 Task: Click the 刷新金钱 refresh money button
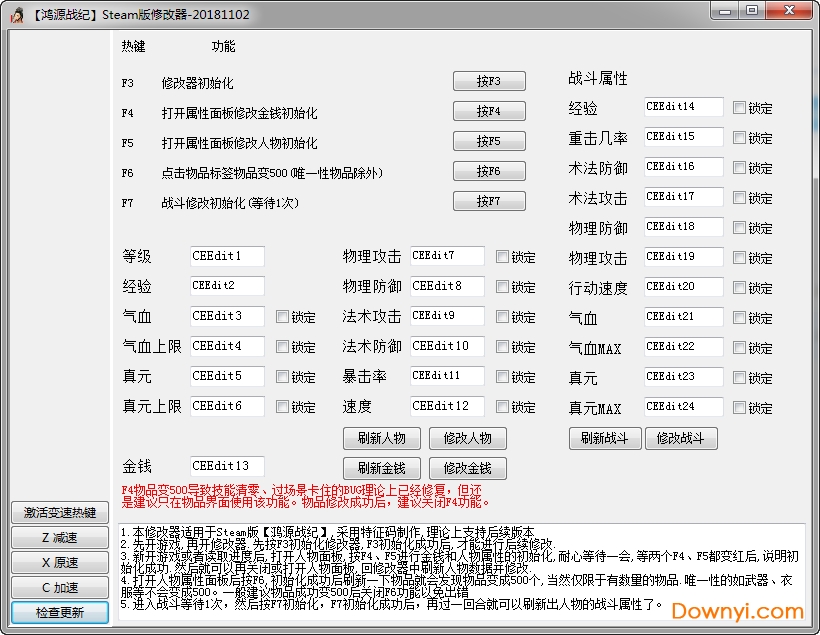tap(380, 468)
